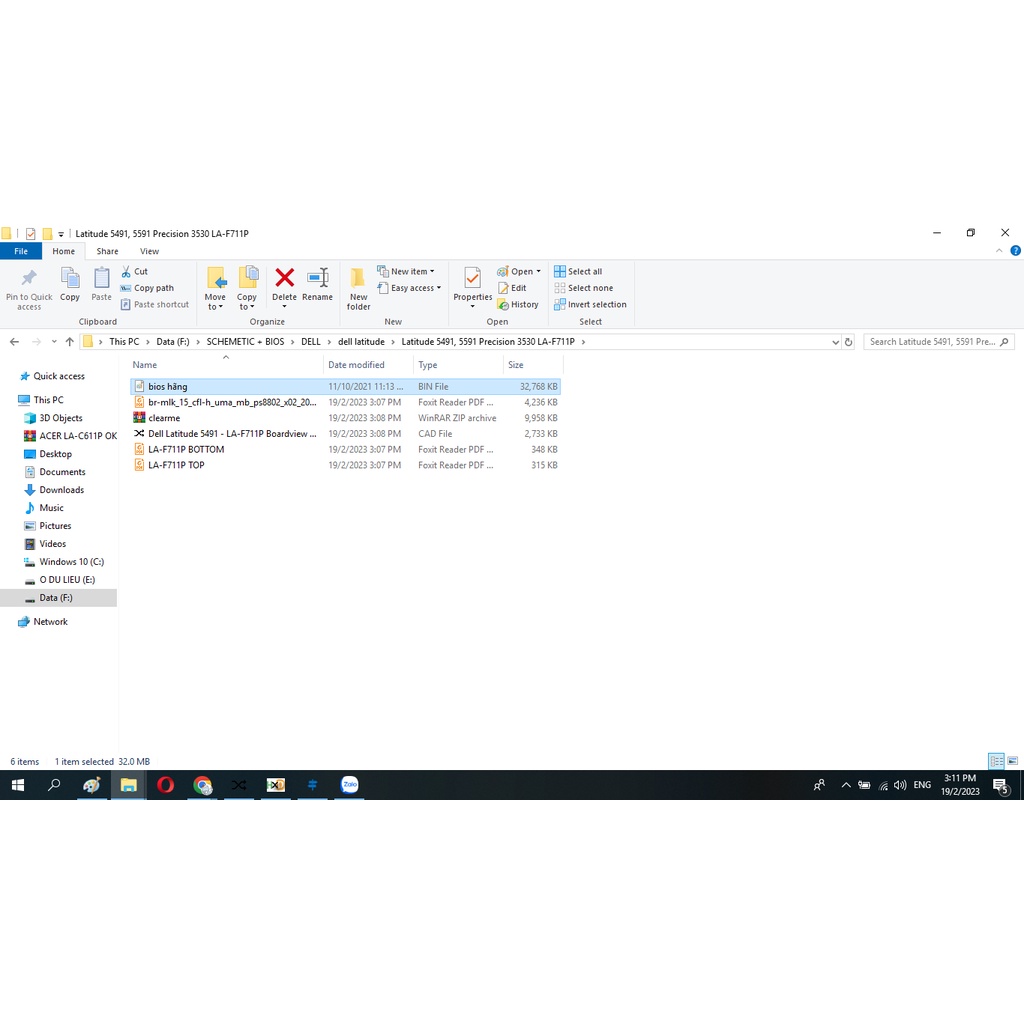
Task: Switch to large icons view layout
Action: (x=1012, y=762)
